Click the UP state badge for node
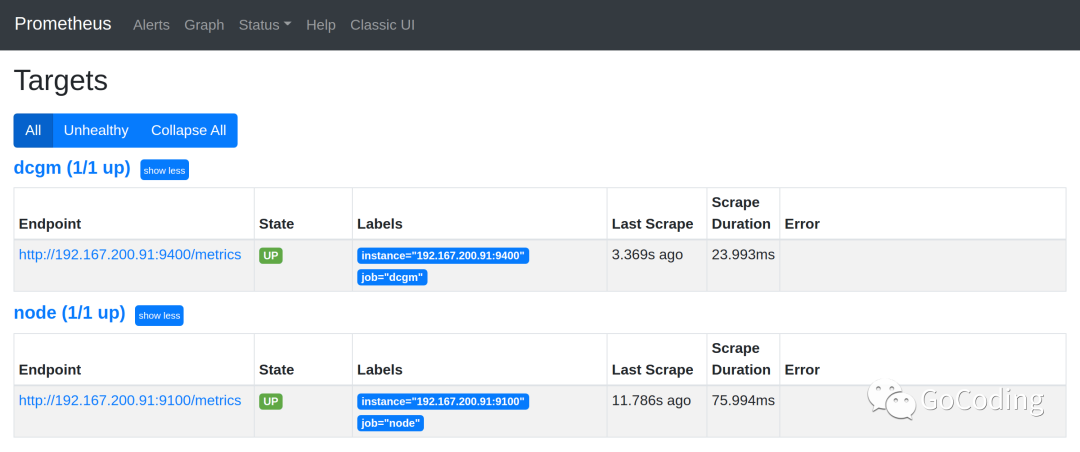The image size is (1080, 452). (x=271, y=402)
